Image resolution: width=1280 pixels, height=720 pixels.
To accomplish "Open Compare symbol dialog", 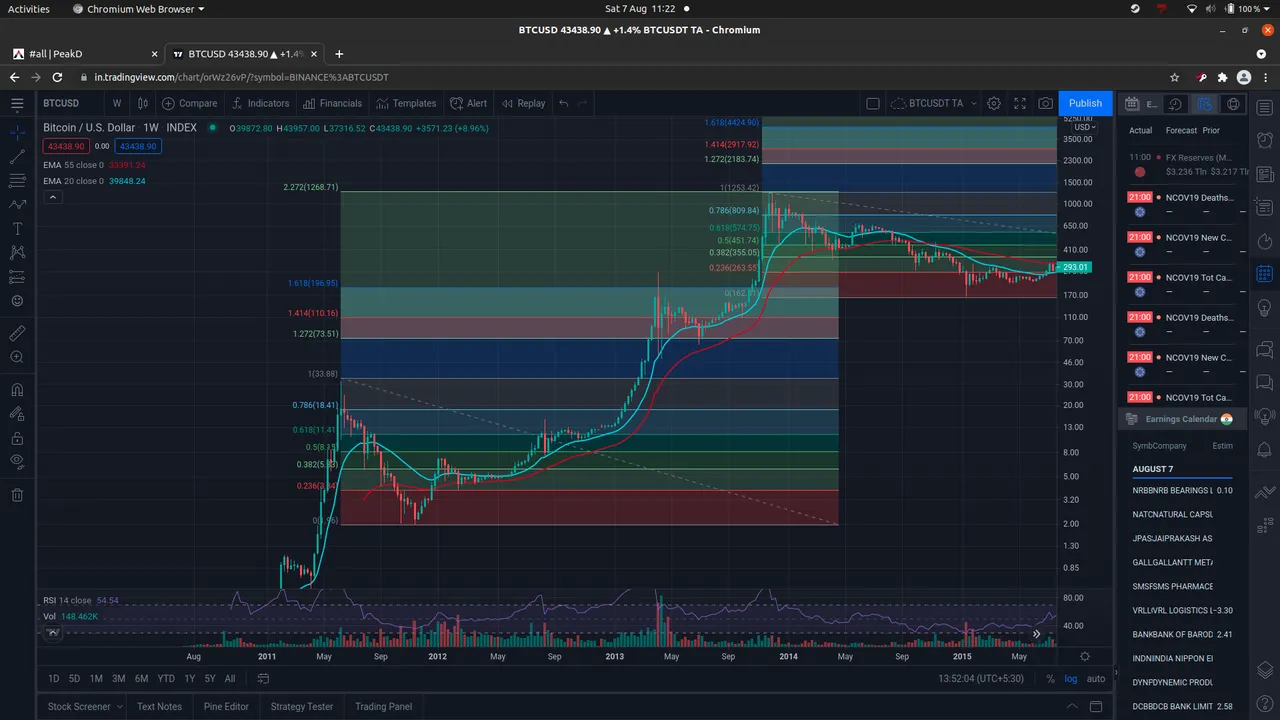I will coord(189,103).
